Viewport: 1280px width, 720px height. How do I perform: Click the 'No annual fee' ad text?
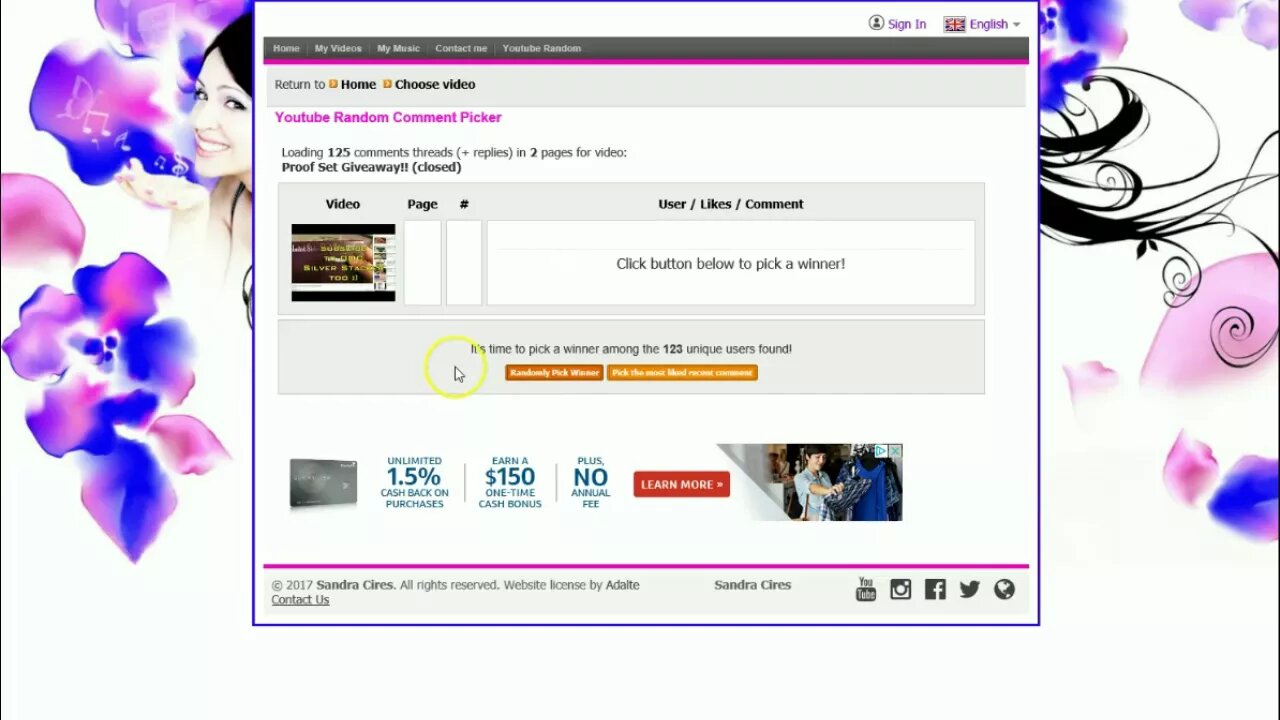[x=590, y=482]
